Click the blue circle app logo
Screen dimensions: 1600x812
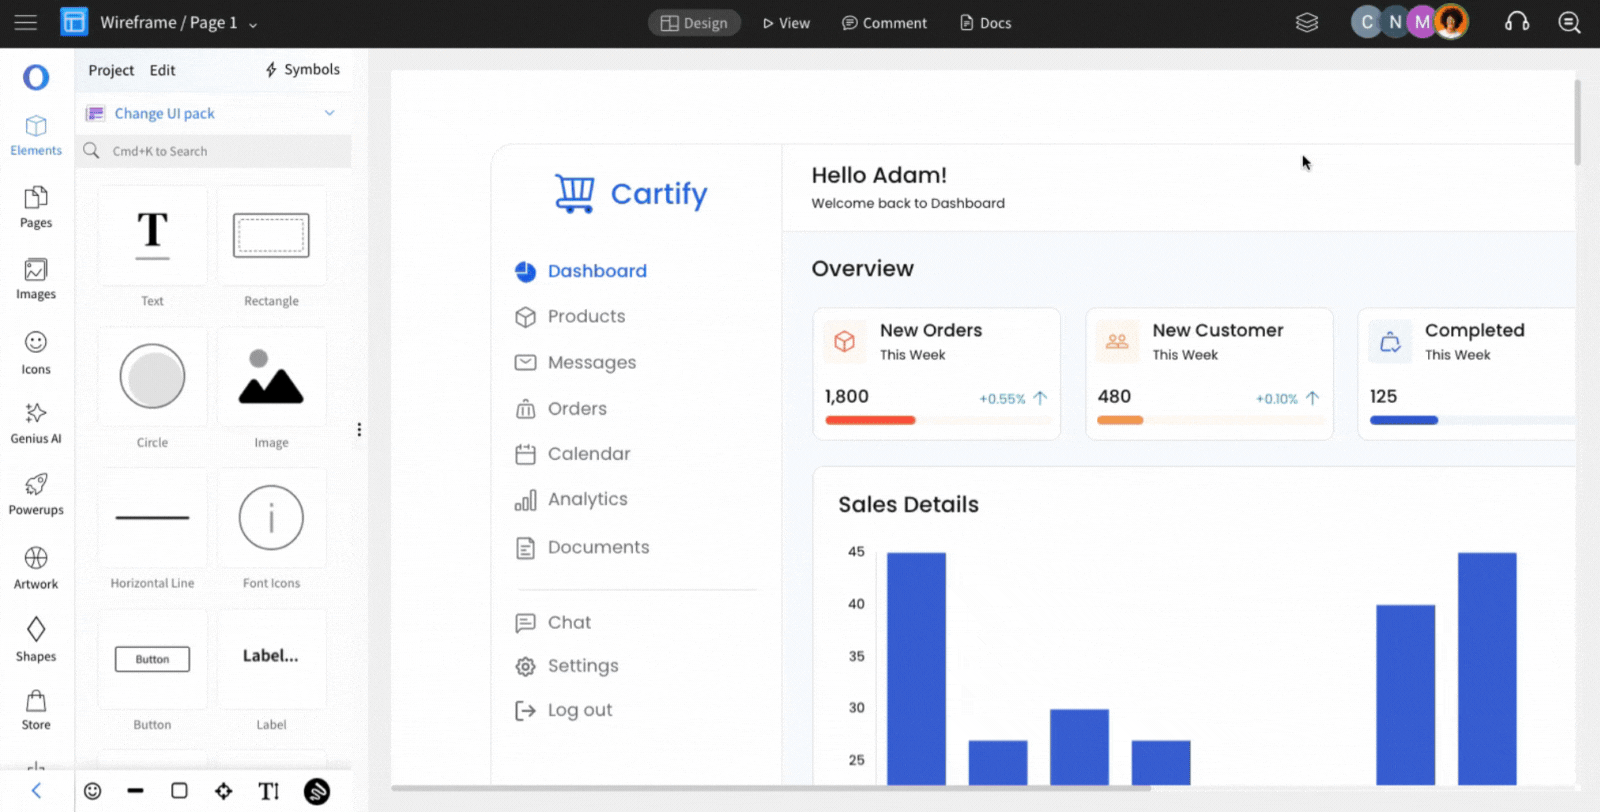(x=36, y=77)
